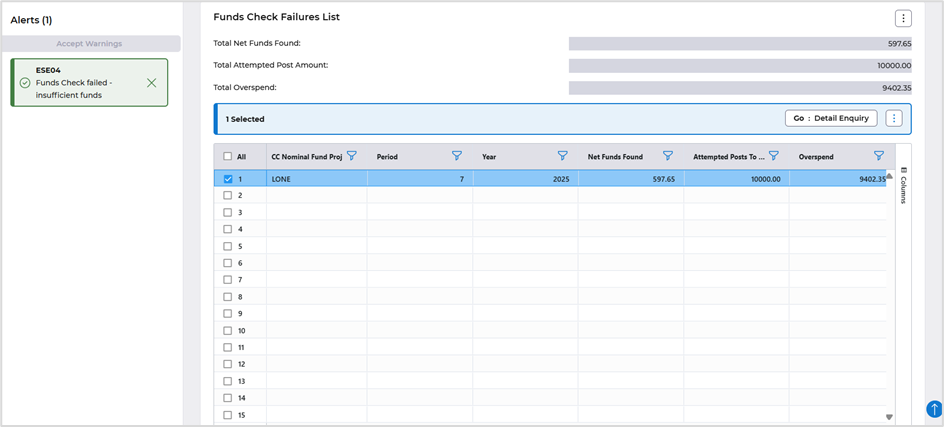944x427 pixels.
Task: Check the row 15 checkbox
Action: tap(228, 414)
